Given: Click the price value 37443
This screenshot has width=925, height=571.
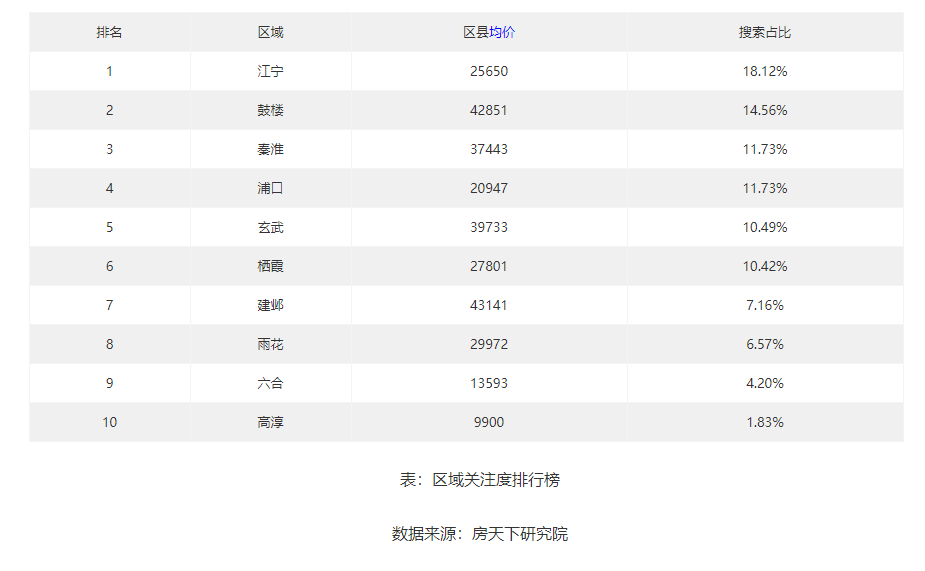Looking at the screenshot, I should [x=489, y=149].
